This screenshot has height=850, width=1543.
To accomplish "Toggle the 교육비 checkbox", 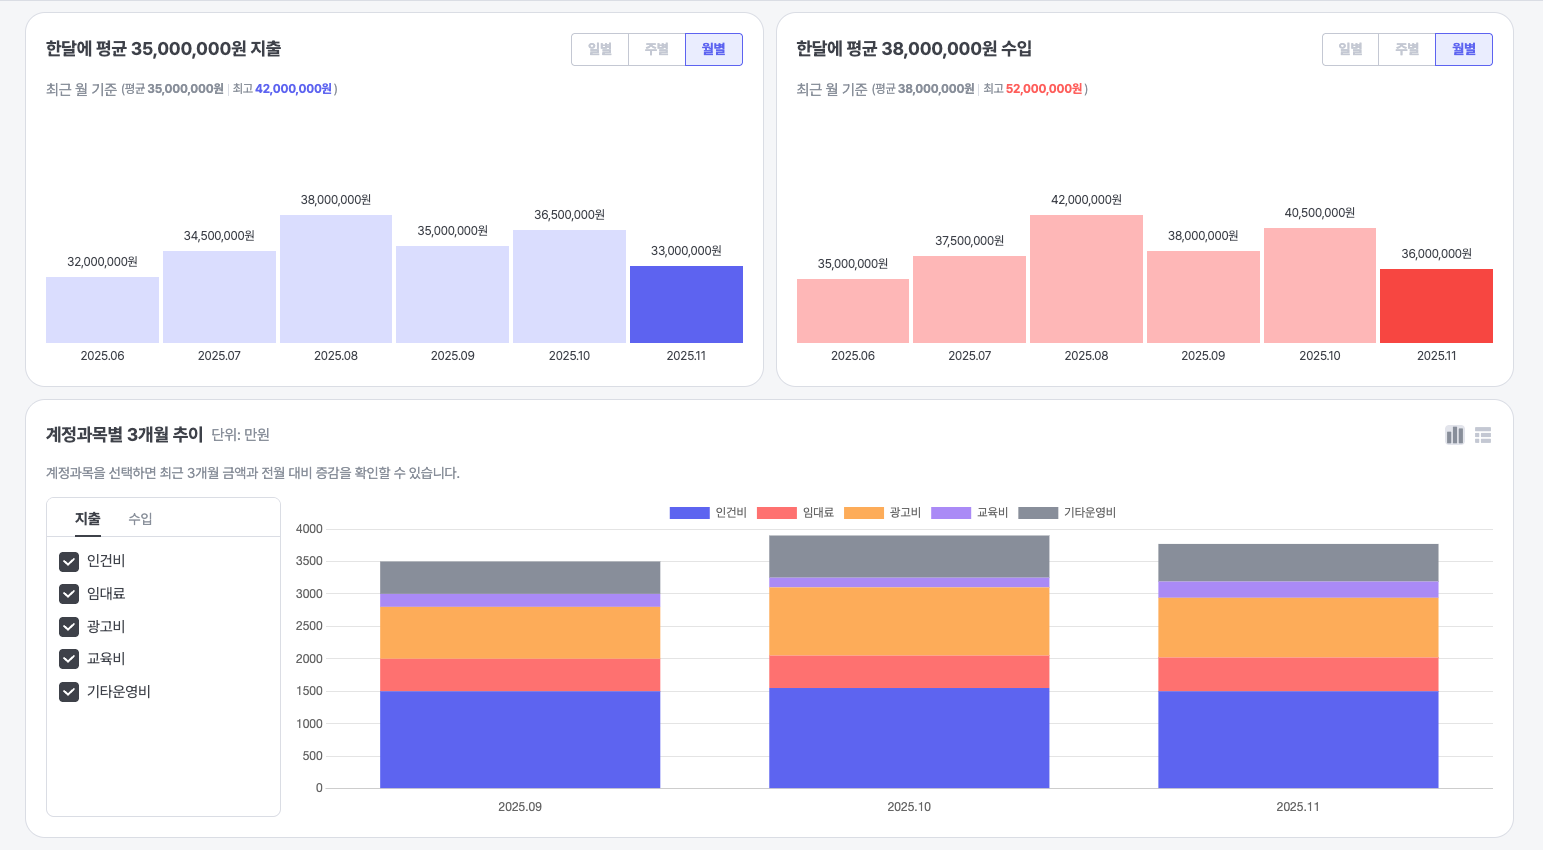I will (69, 659).
